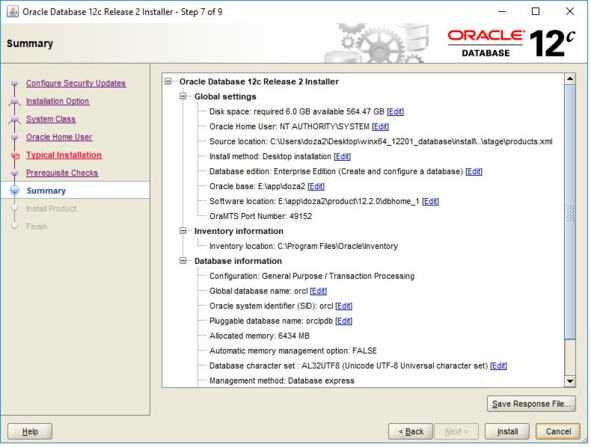Edit the Global database name
This screenshot has height=447, width=591.
pos(318,291)
